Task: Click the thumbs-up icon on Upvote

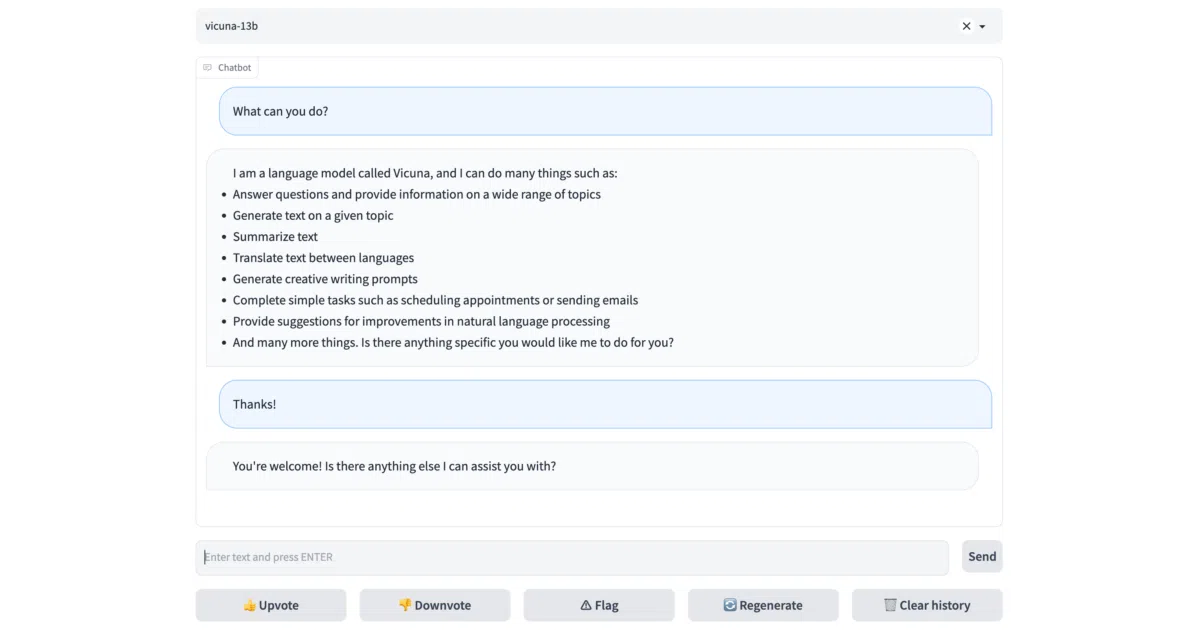Action: [250, 605]
